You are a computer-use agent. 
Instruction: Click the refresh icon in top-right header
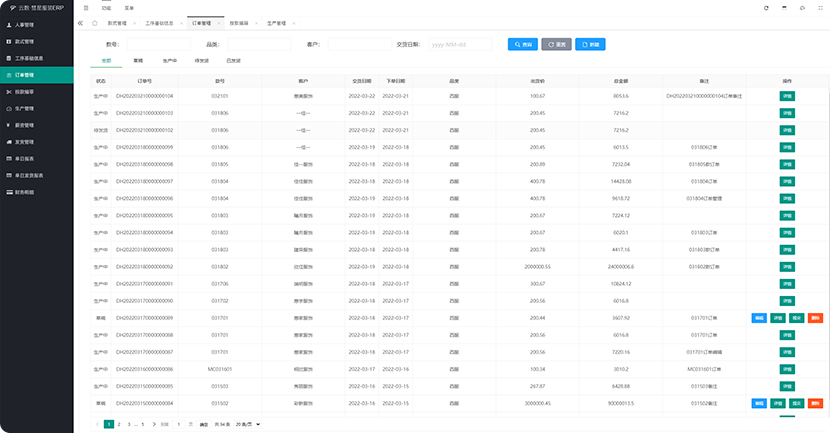click(x=766, y=8)
